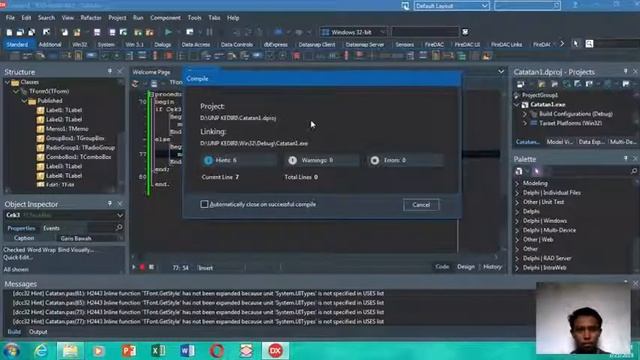This screenshot has width=640, height=360.
Task: Open PowerPoint from the taskbar
Action: click(129, 351)
